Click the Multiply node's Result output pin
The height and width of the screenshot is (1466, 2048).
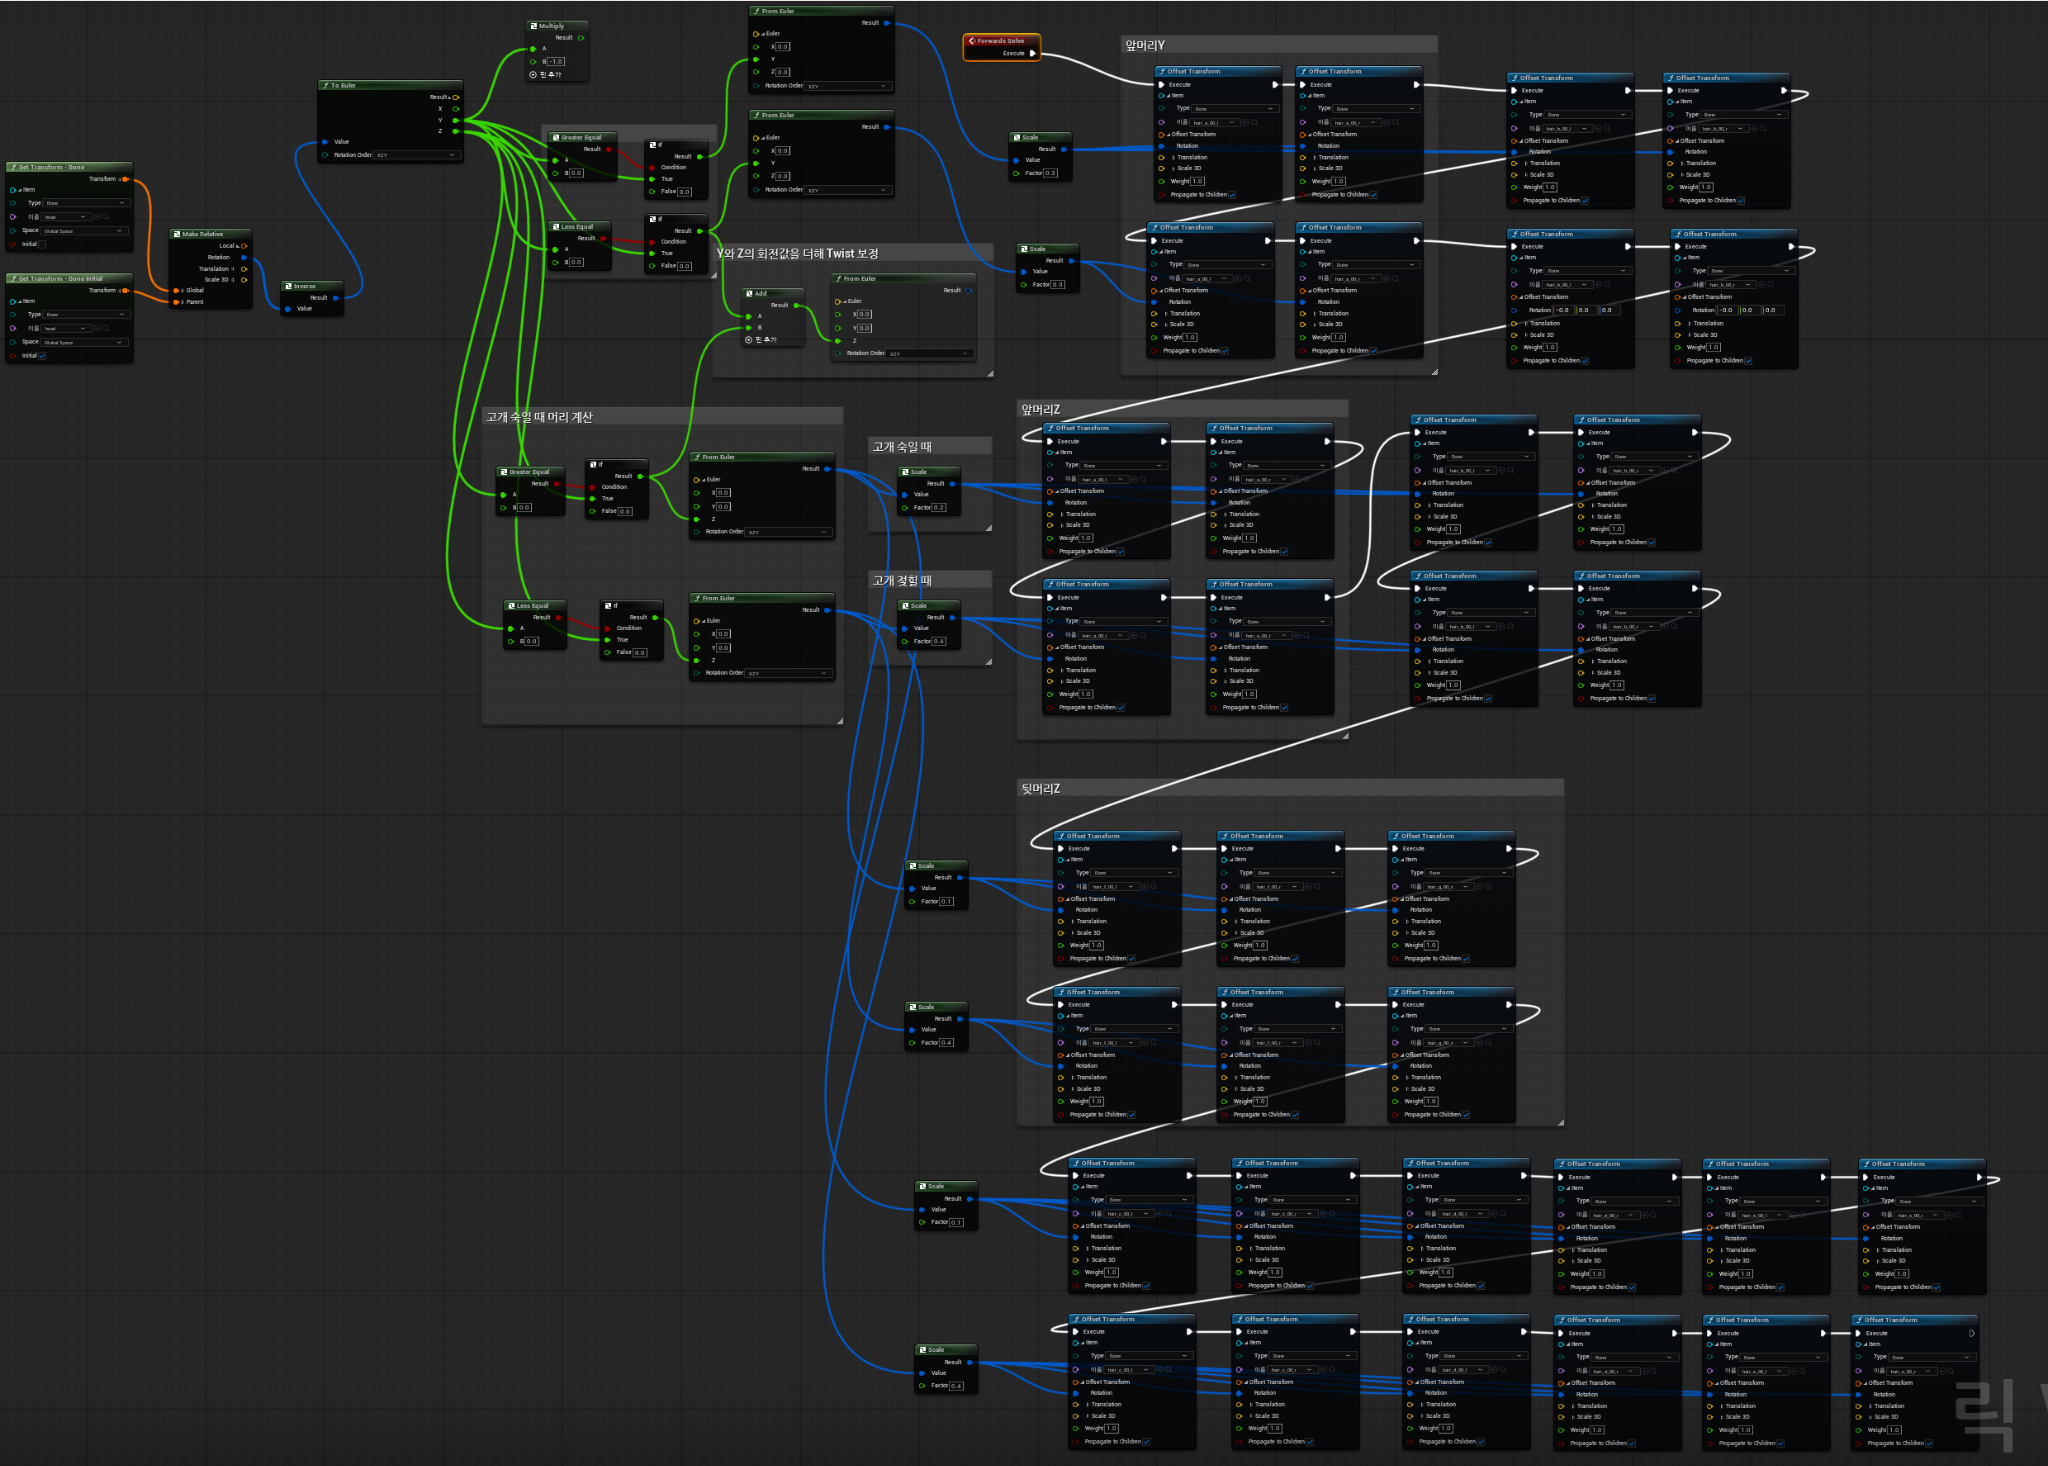[x=581, y=38]
